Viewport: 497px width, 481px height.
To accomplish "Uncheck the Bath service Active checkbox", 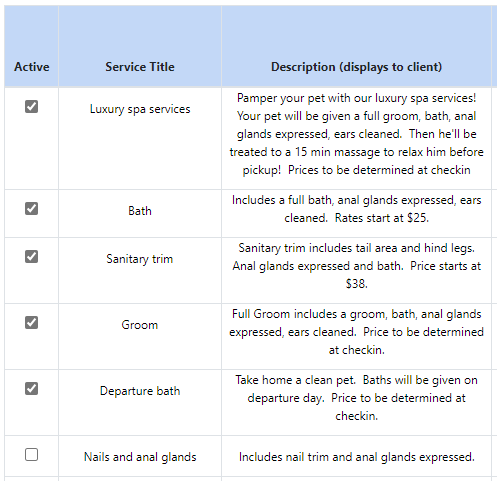I will (31, 209).
